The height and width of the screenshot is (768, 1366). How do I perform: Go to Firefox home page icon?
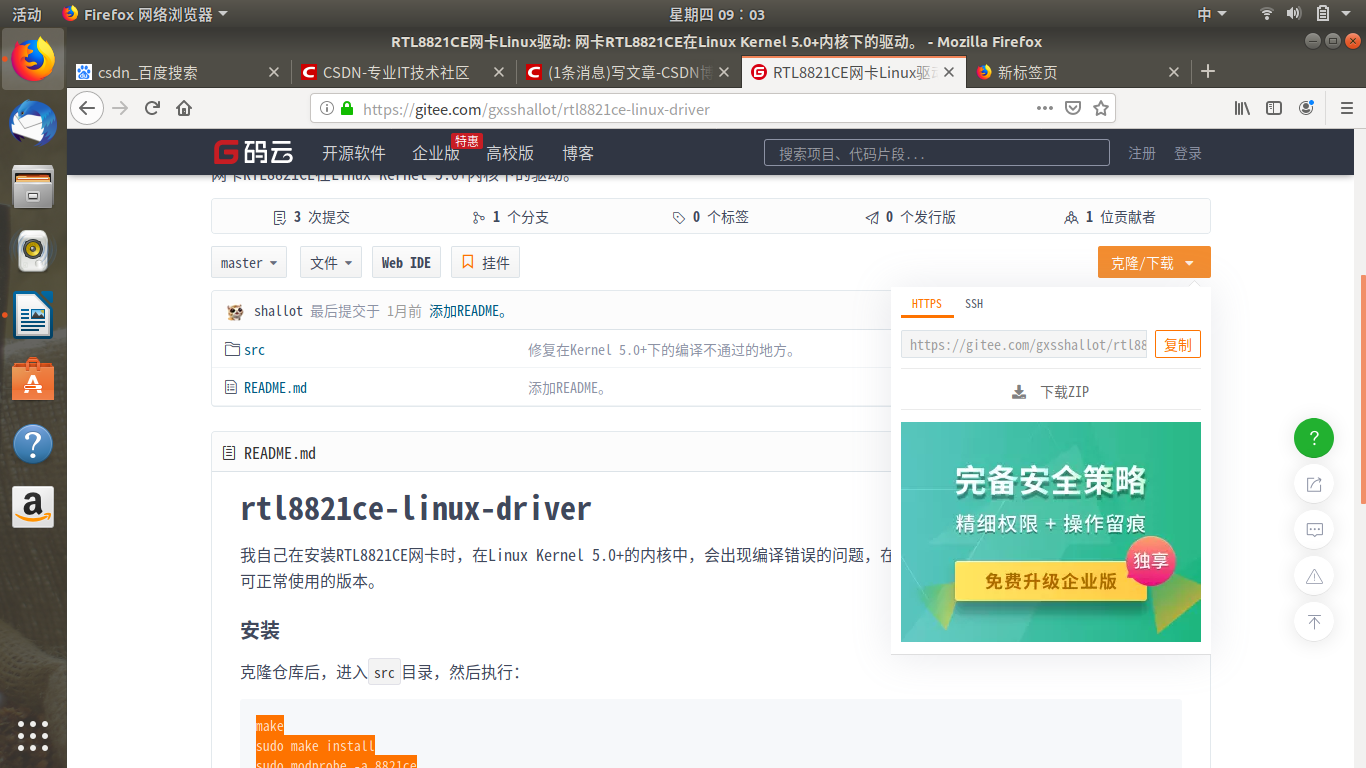[184, 108]
